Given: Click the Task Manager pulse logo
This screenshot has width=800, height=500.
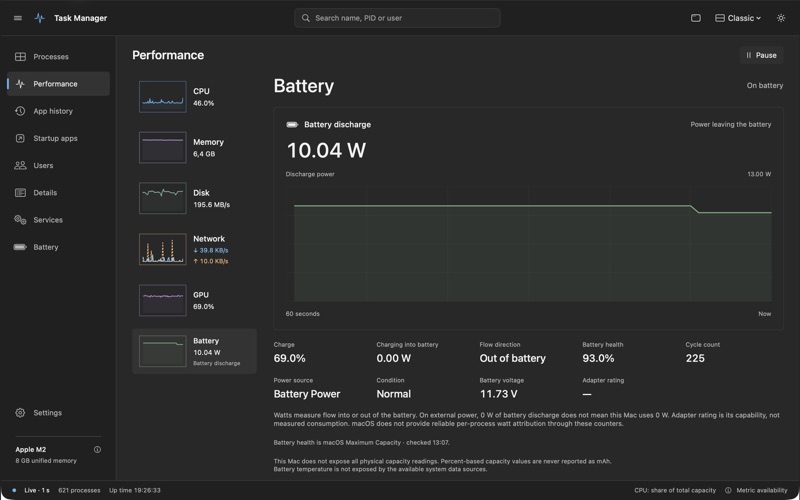Looking at the screenshot, I should [x=39, y=18].
